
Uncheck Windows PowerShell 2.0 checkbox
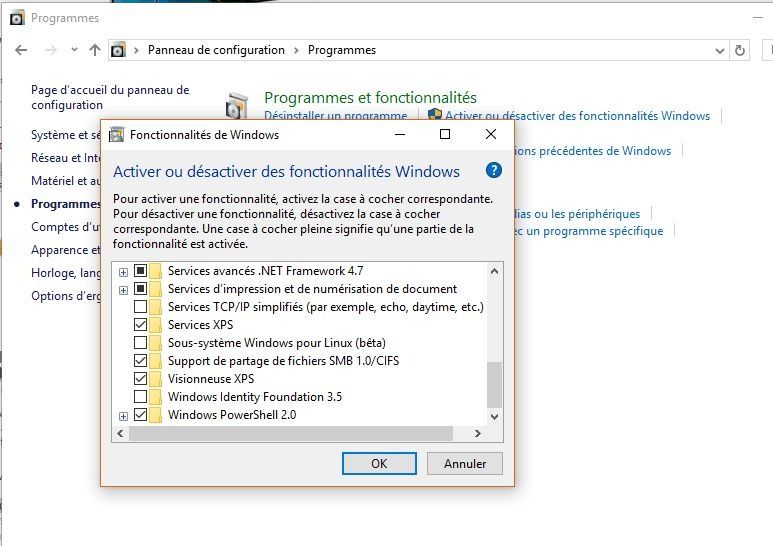click(x=141, y=414)
